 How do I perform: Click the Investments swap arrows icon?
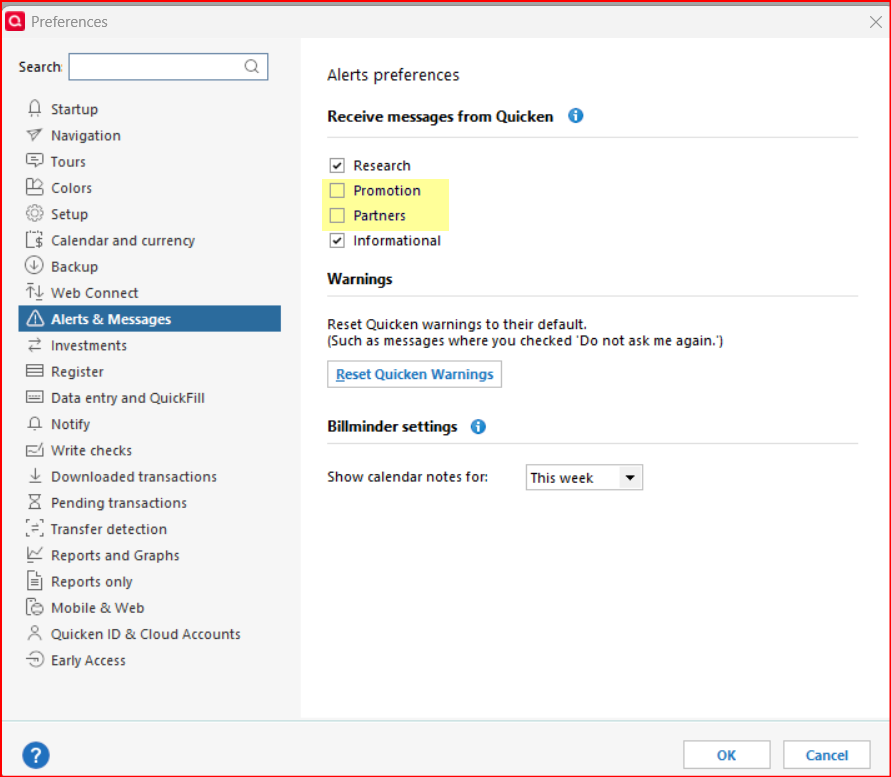point(35,345)
